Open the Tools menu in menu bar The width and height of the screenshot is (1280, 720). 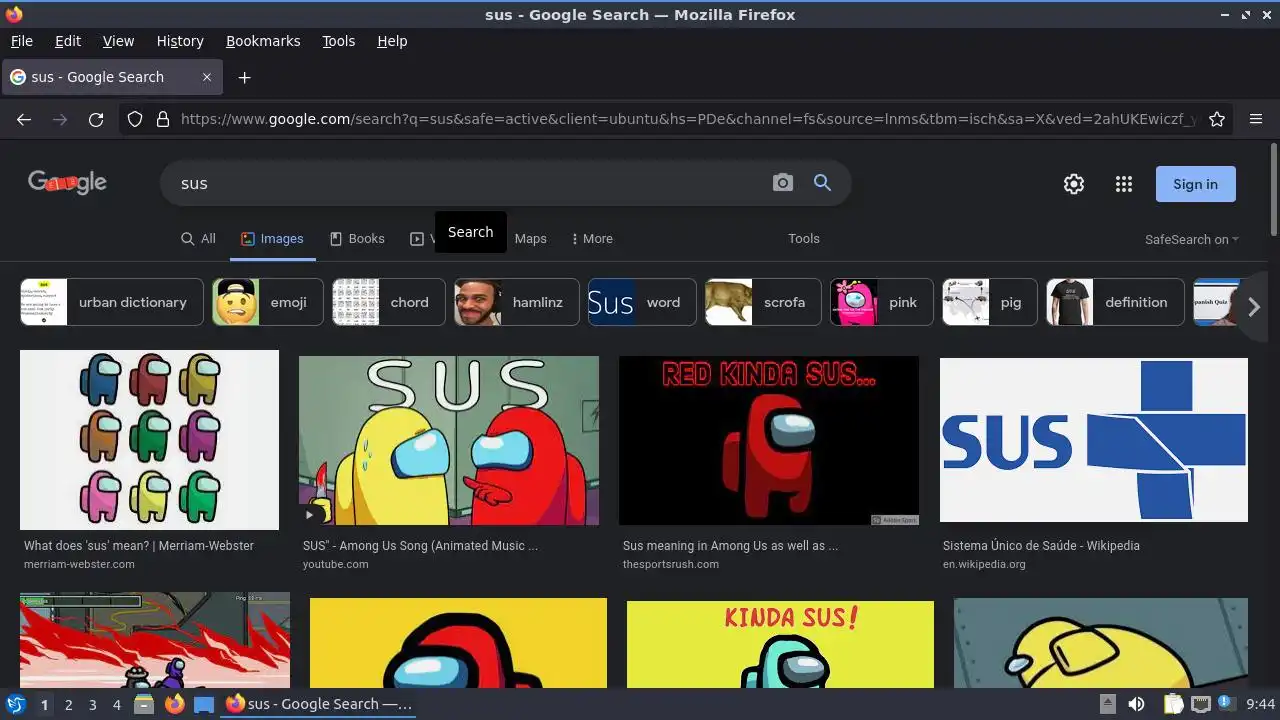(338, 41)
